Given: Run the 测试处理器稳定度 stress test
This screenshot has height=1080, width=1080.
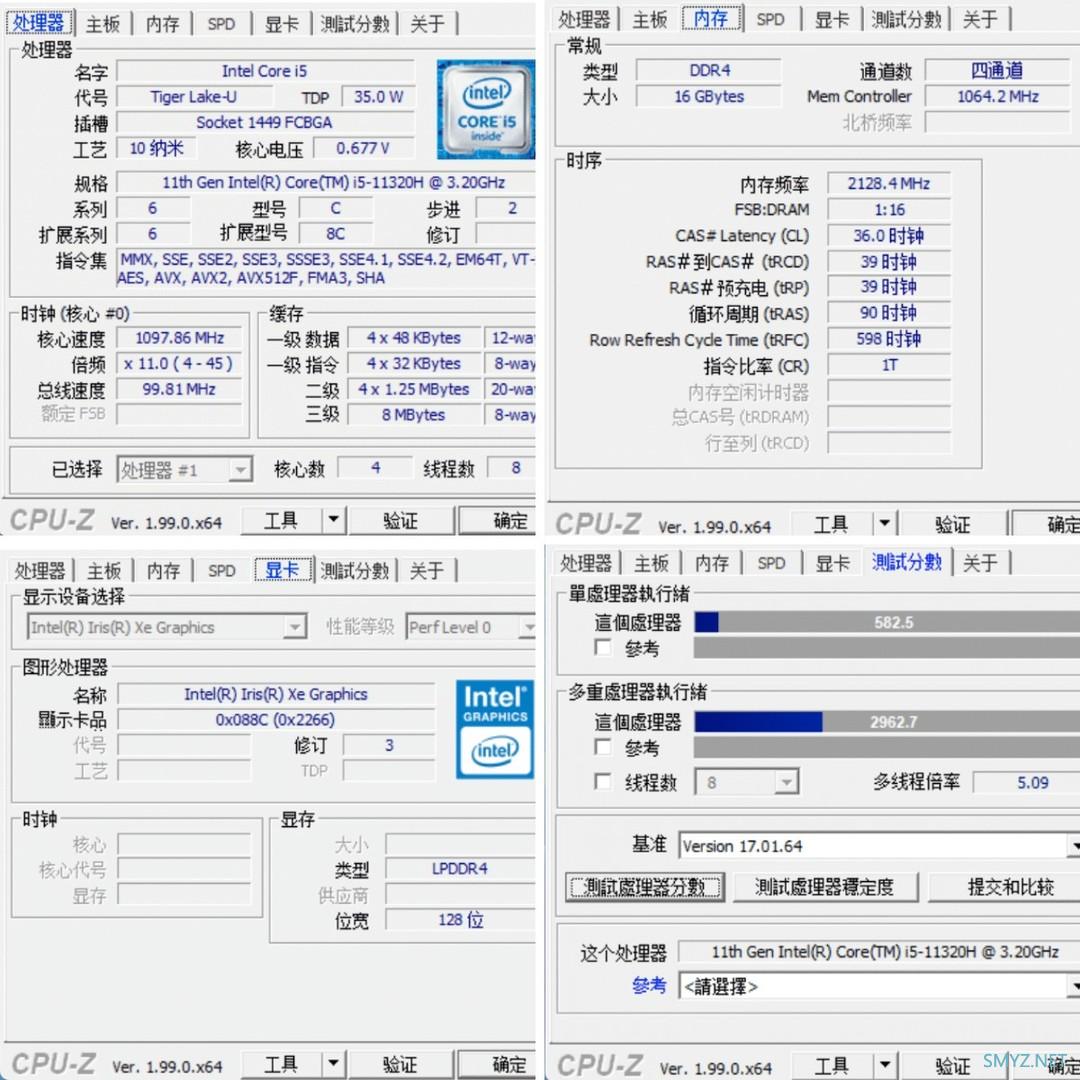Looking at the screenshot, I should [x=826, y=887].
